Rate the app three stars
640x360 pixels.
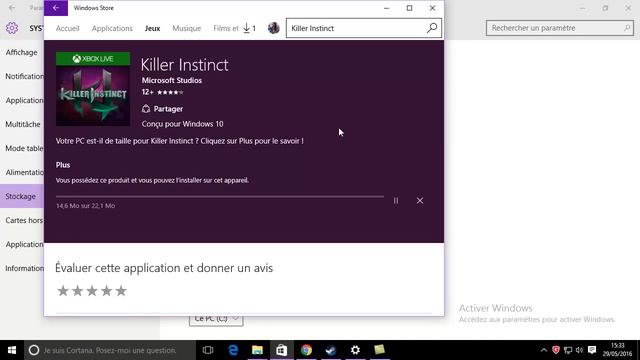point(92,291)
